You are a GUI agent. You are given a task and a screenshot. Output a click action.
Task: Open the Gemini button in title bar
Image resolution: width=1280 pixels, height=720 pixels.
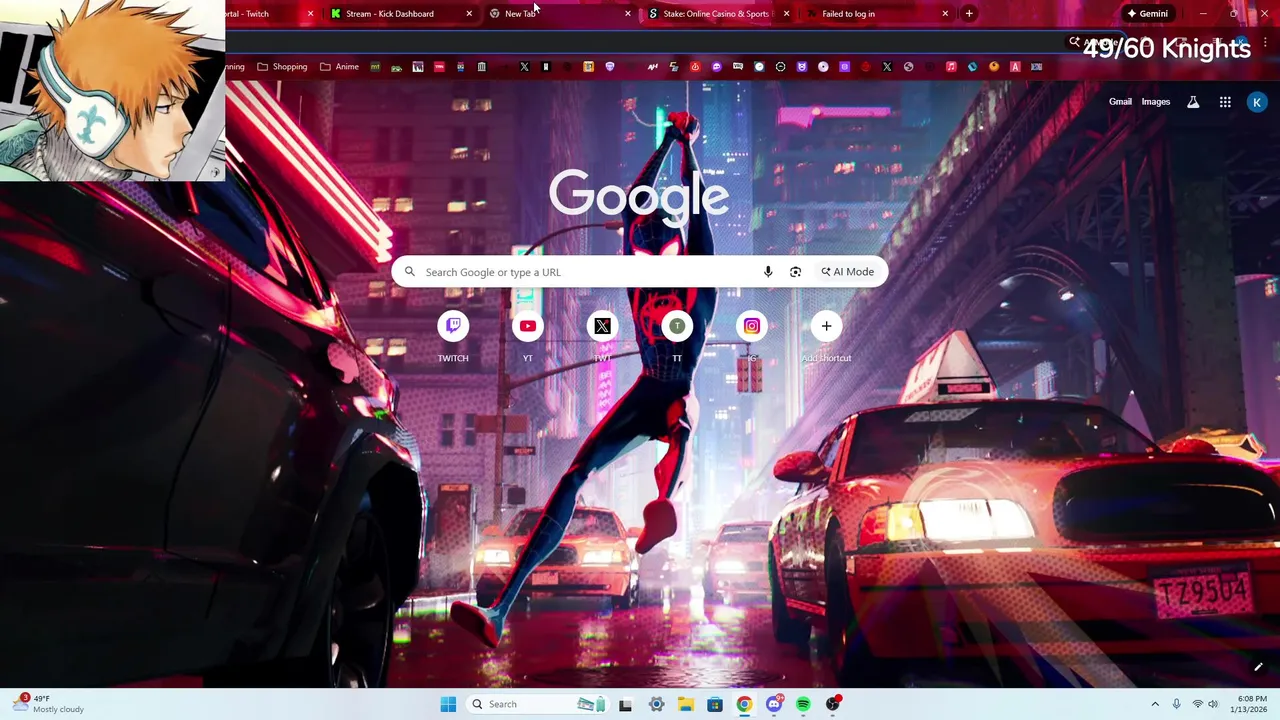point(1147,14)
